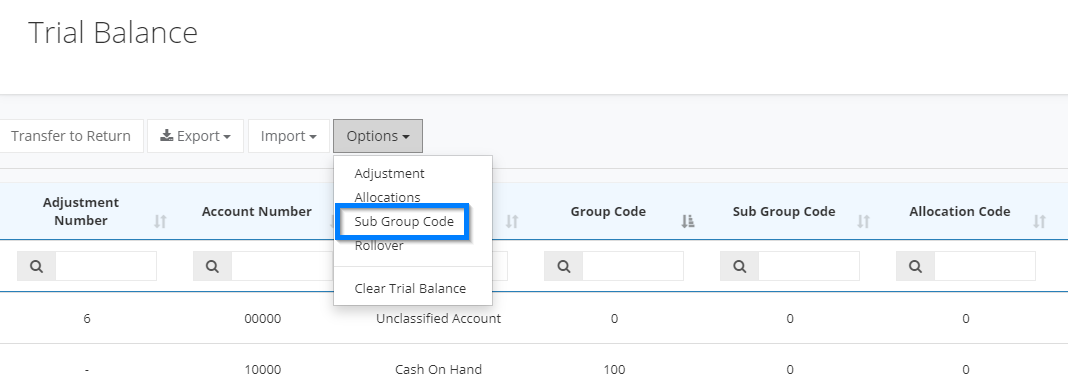Viewport: 1068px width, 392px height.
Task: Open the Import dropdown
Action: [x=289, y=136]
